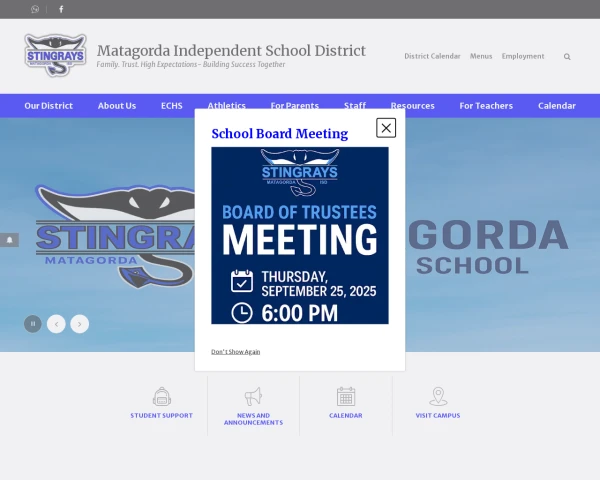600x480 pixels.
Task: Click the Stingrays logo in the header
Action: (x=55, y=55)
